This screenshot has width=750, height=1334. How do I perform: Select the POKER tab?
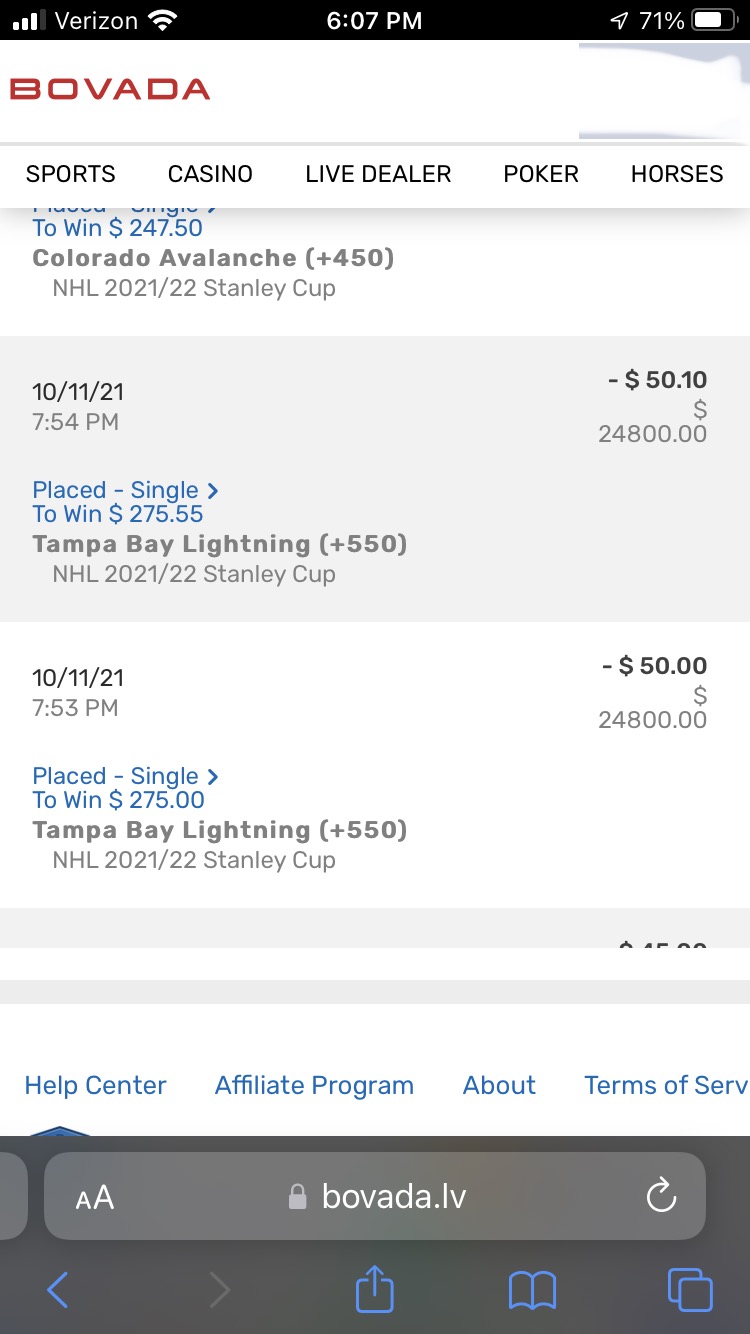pyautogui.click(x=541, y=174)
